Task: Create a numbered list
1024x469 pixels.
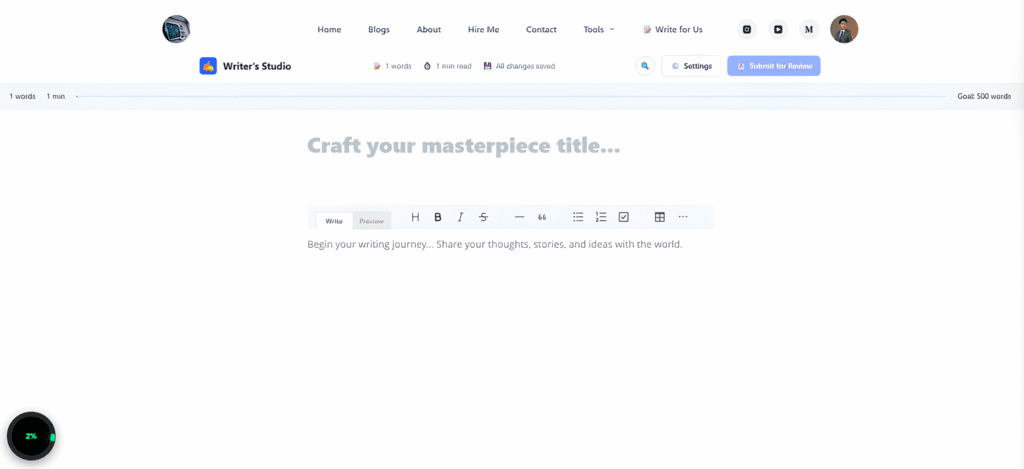Action: pos(601,217)
